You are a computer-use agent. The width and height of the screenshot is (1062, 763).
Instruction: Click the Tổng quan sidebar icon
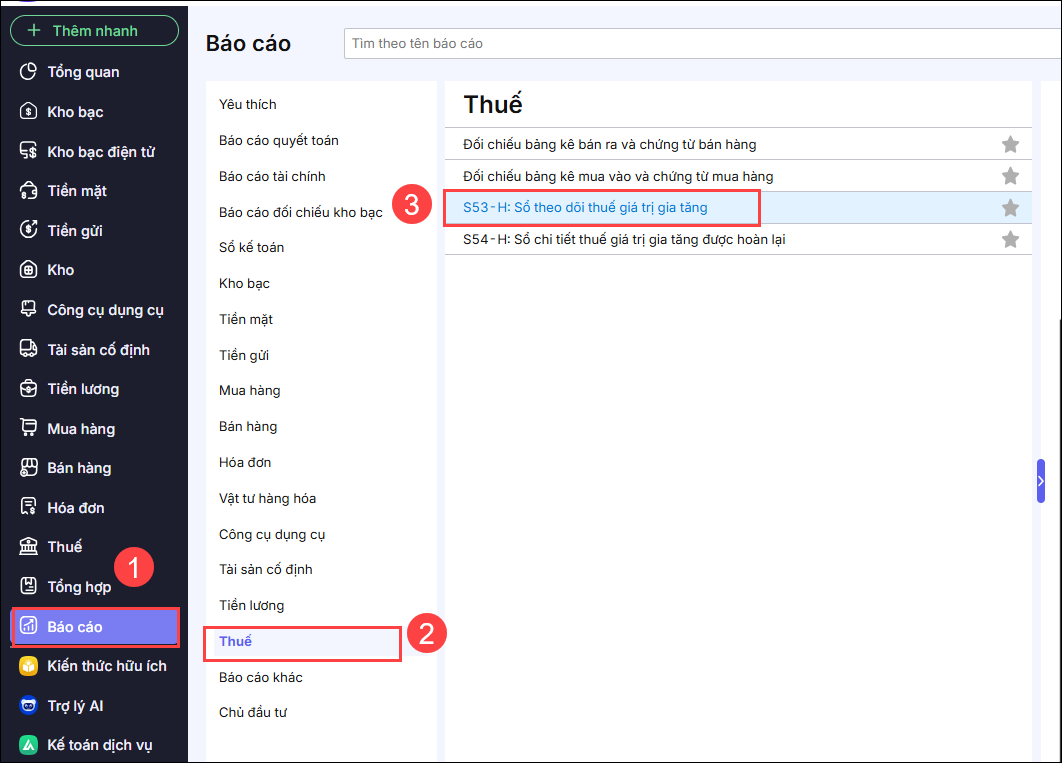tap(29, 72)
